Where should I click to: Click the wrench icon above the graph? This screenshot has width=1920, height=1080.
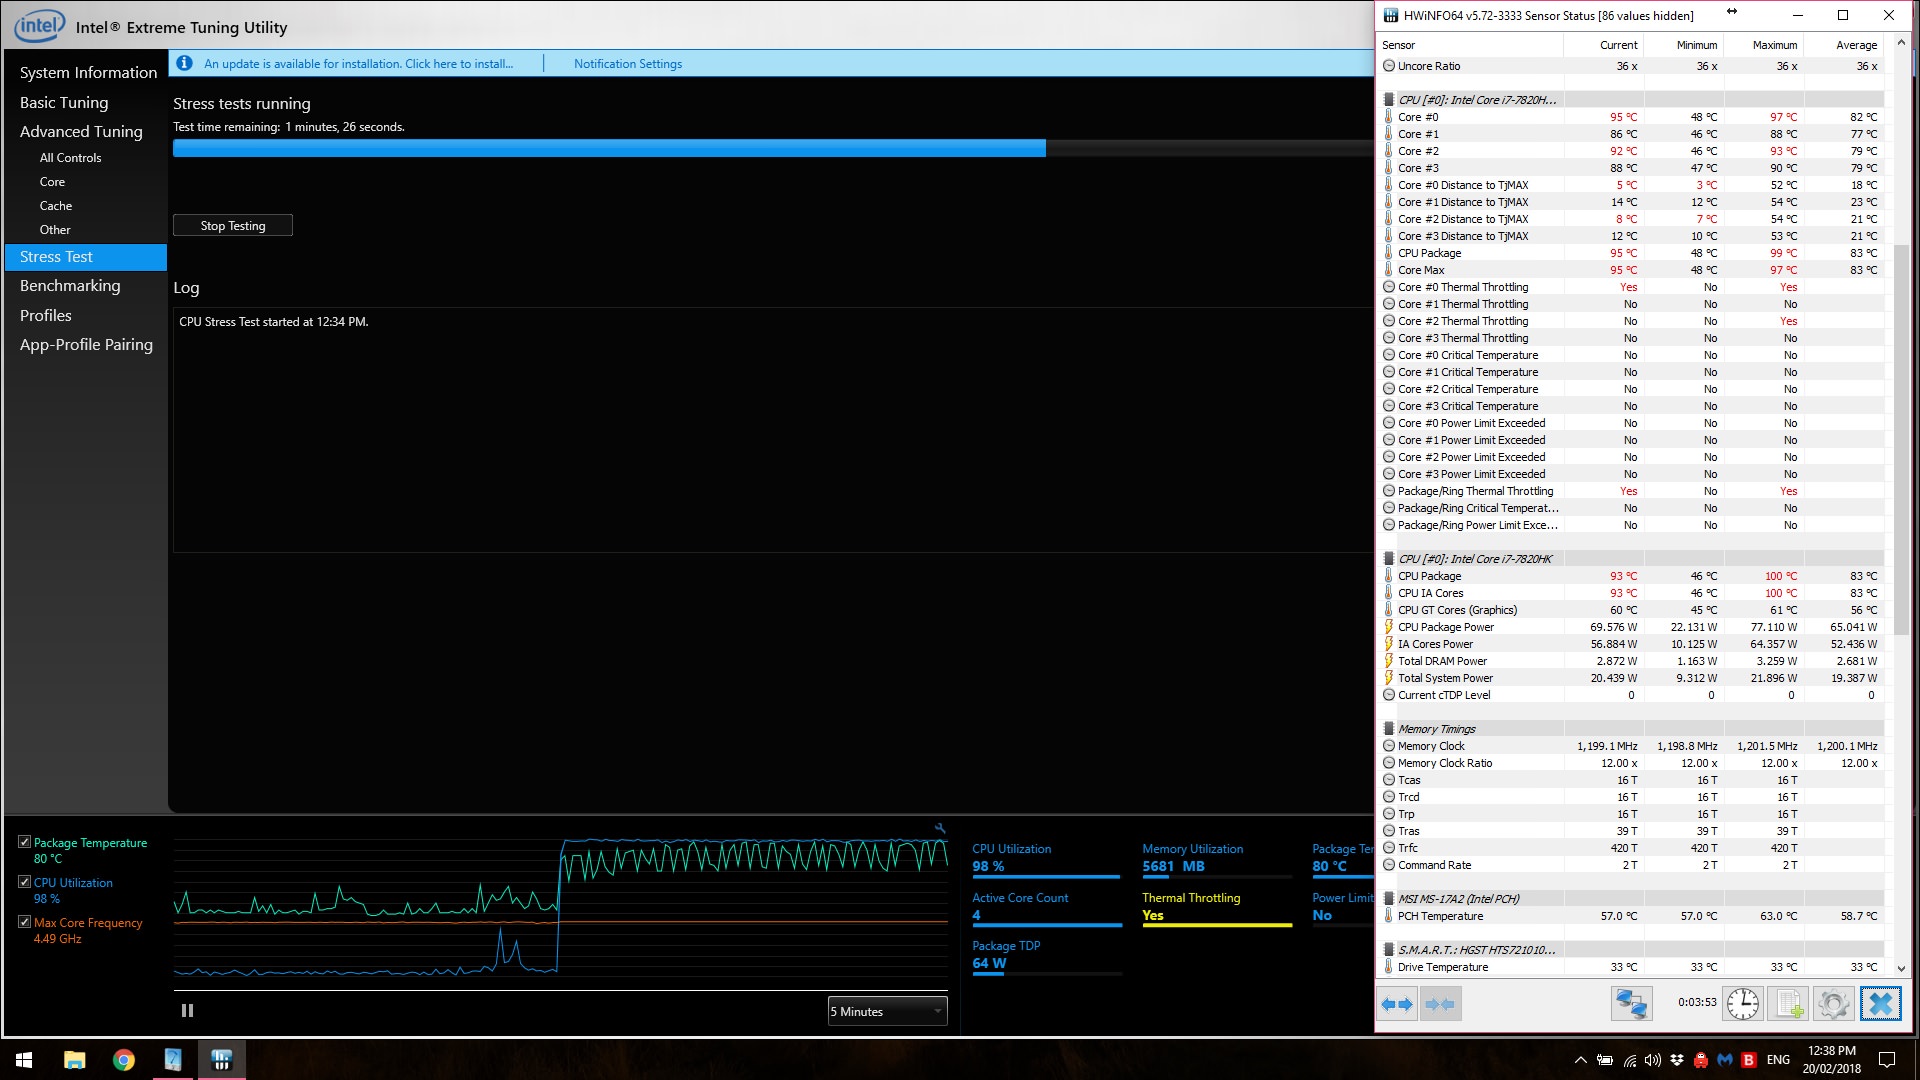pyautogui.click(x=940, y=828)
